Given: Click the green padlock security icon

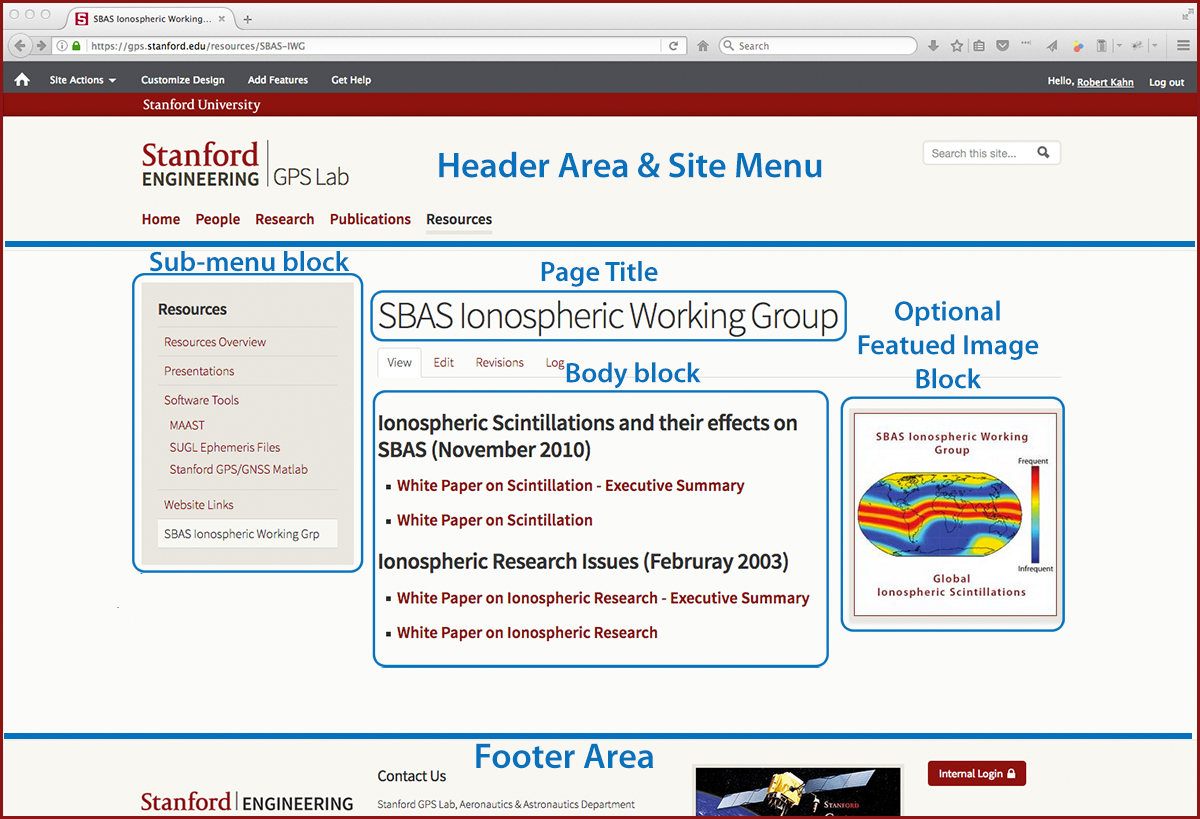Looking at the screenshot, I should tap(76, 46).
